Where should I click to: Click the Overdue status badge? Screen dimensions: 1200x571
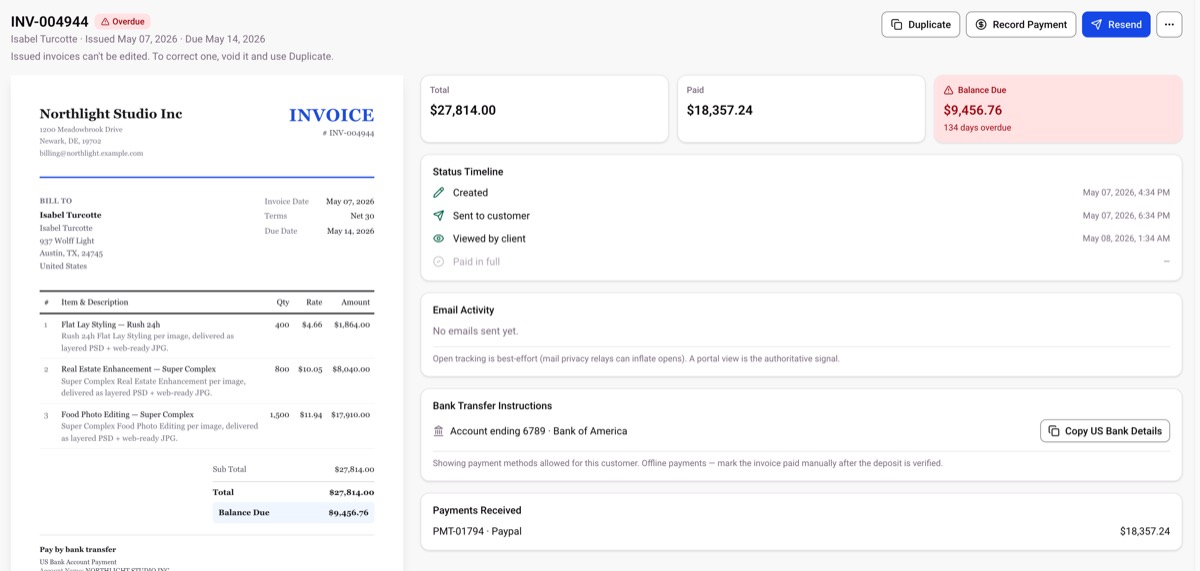click(x=123, y=21)
